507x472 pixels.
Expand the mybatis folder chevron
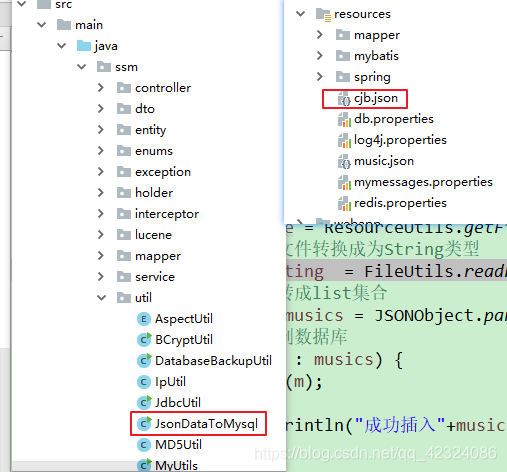pyautogui.click(x=320, y=56)
